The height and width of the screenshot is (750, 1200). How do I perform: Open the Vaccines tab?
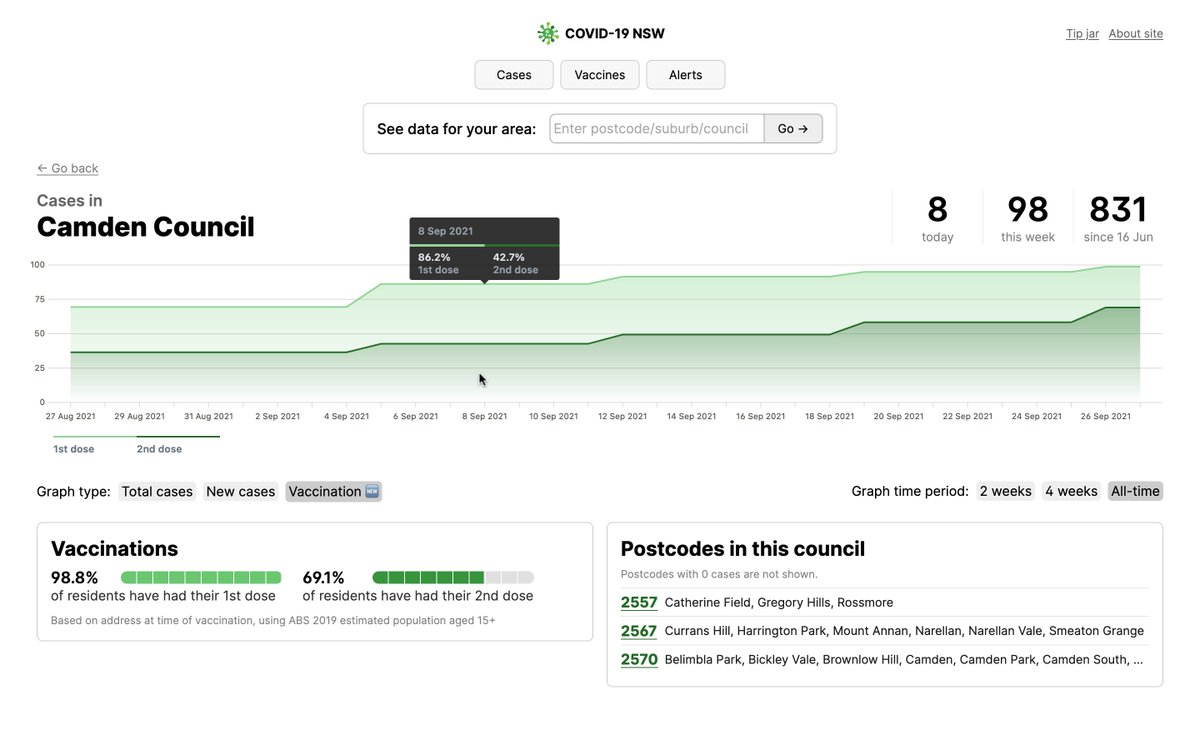600,75
